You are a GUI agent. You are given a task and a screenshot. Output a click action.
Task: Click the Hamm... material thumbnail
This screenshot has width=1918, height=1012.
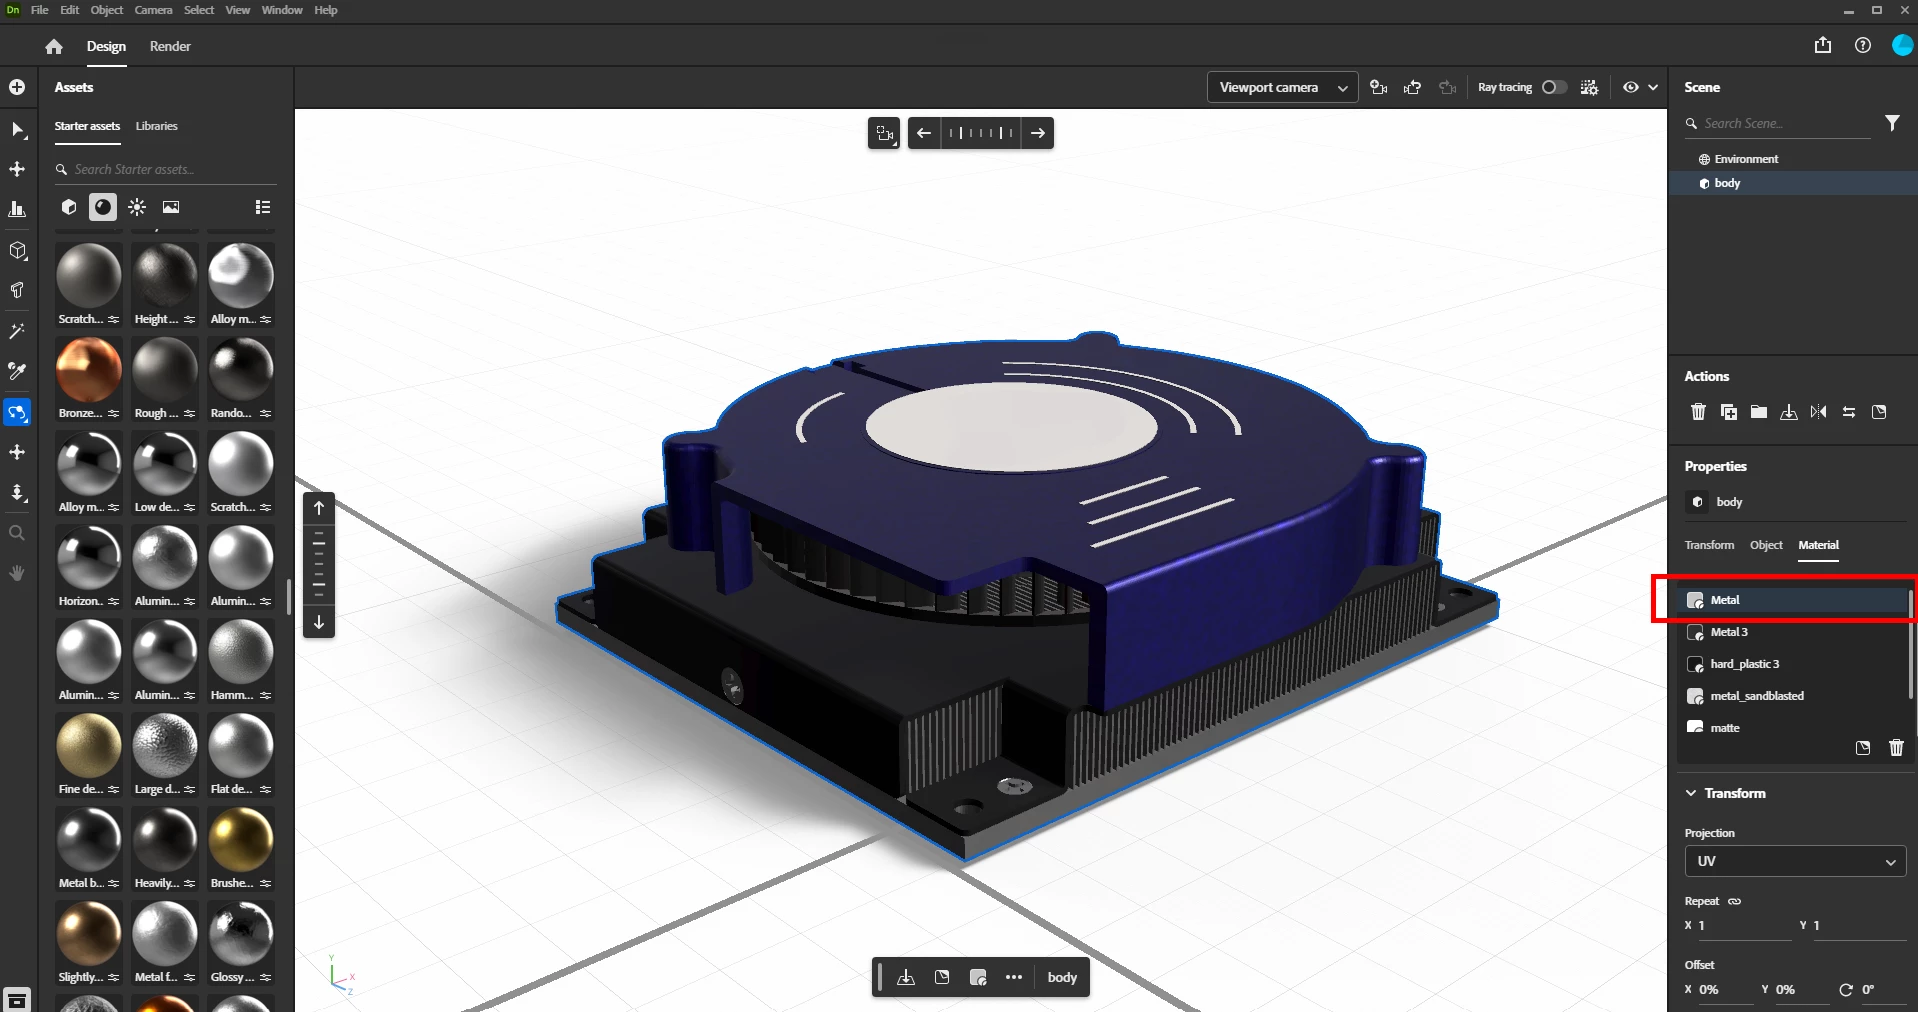pos(241,652)
